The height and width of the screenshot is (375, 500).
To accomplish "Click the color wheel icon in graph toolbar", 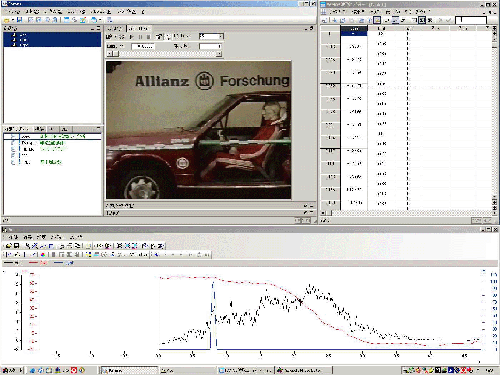I will tap(43, 255).
